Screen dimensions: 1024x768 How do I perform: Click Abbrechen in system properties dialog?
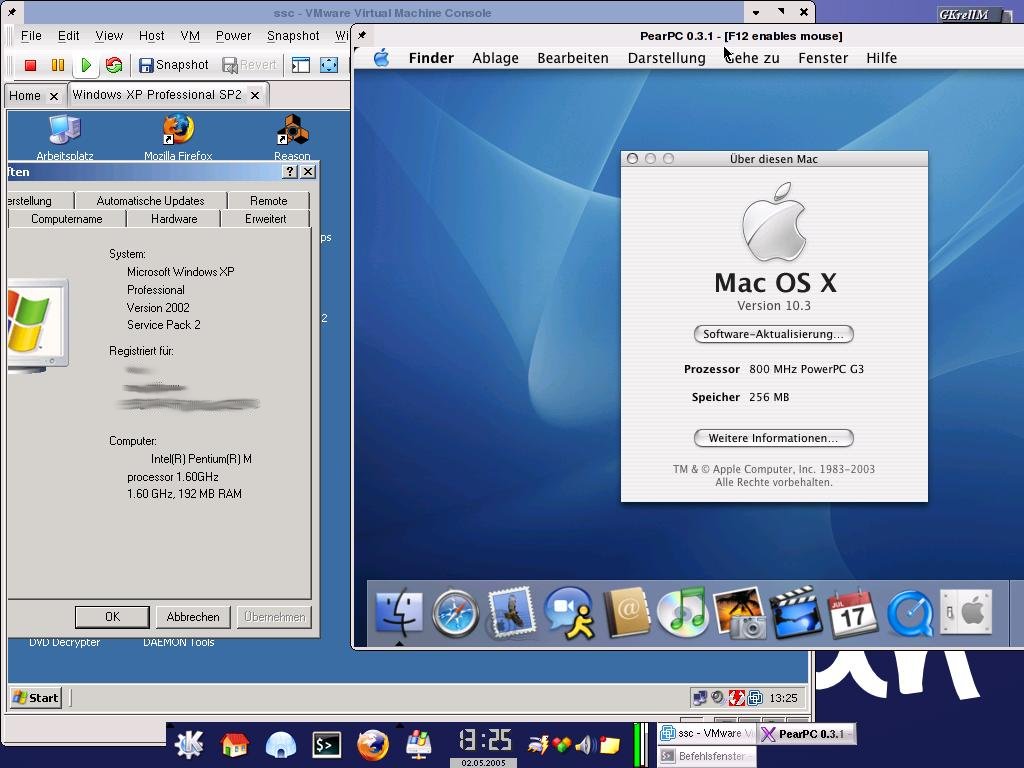pyautogui.click(x=193, y=616)
